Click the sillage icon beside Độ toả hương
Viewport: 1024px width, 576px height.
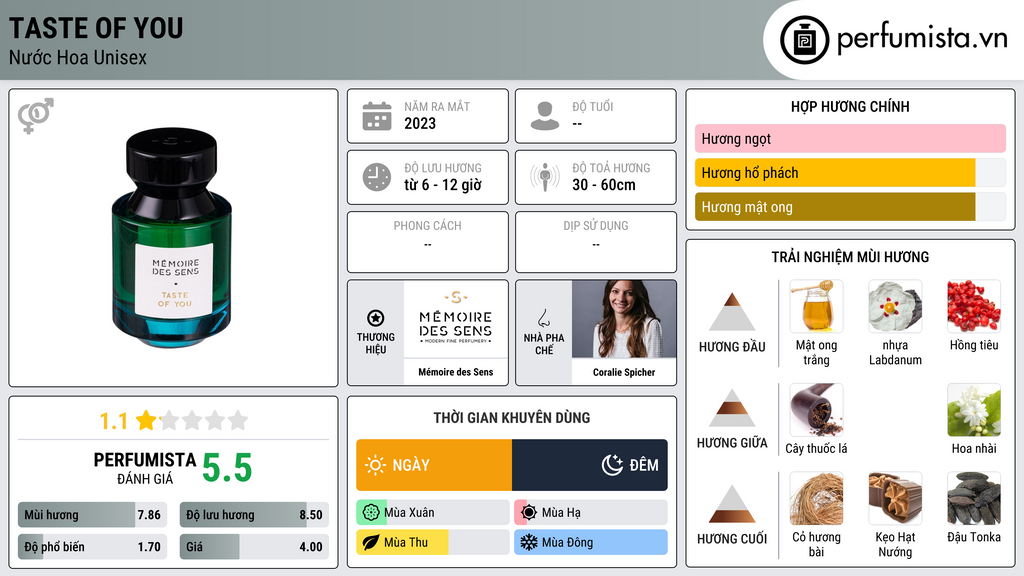(x=545, y=177)
